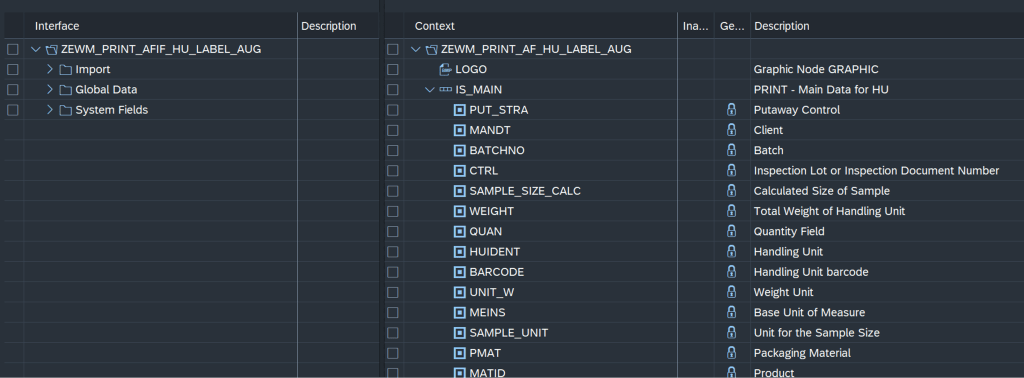Viewport: 1024px width, 378px height.
Task: Check the box for the Global Data row
Action: tap(12, 90)
